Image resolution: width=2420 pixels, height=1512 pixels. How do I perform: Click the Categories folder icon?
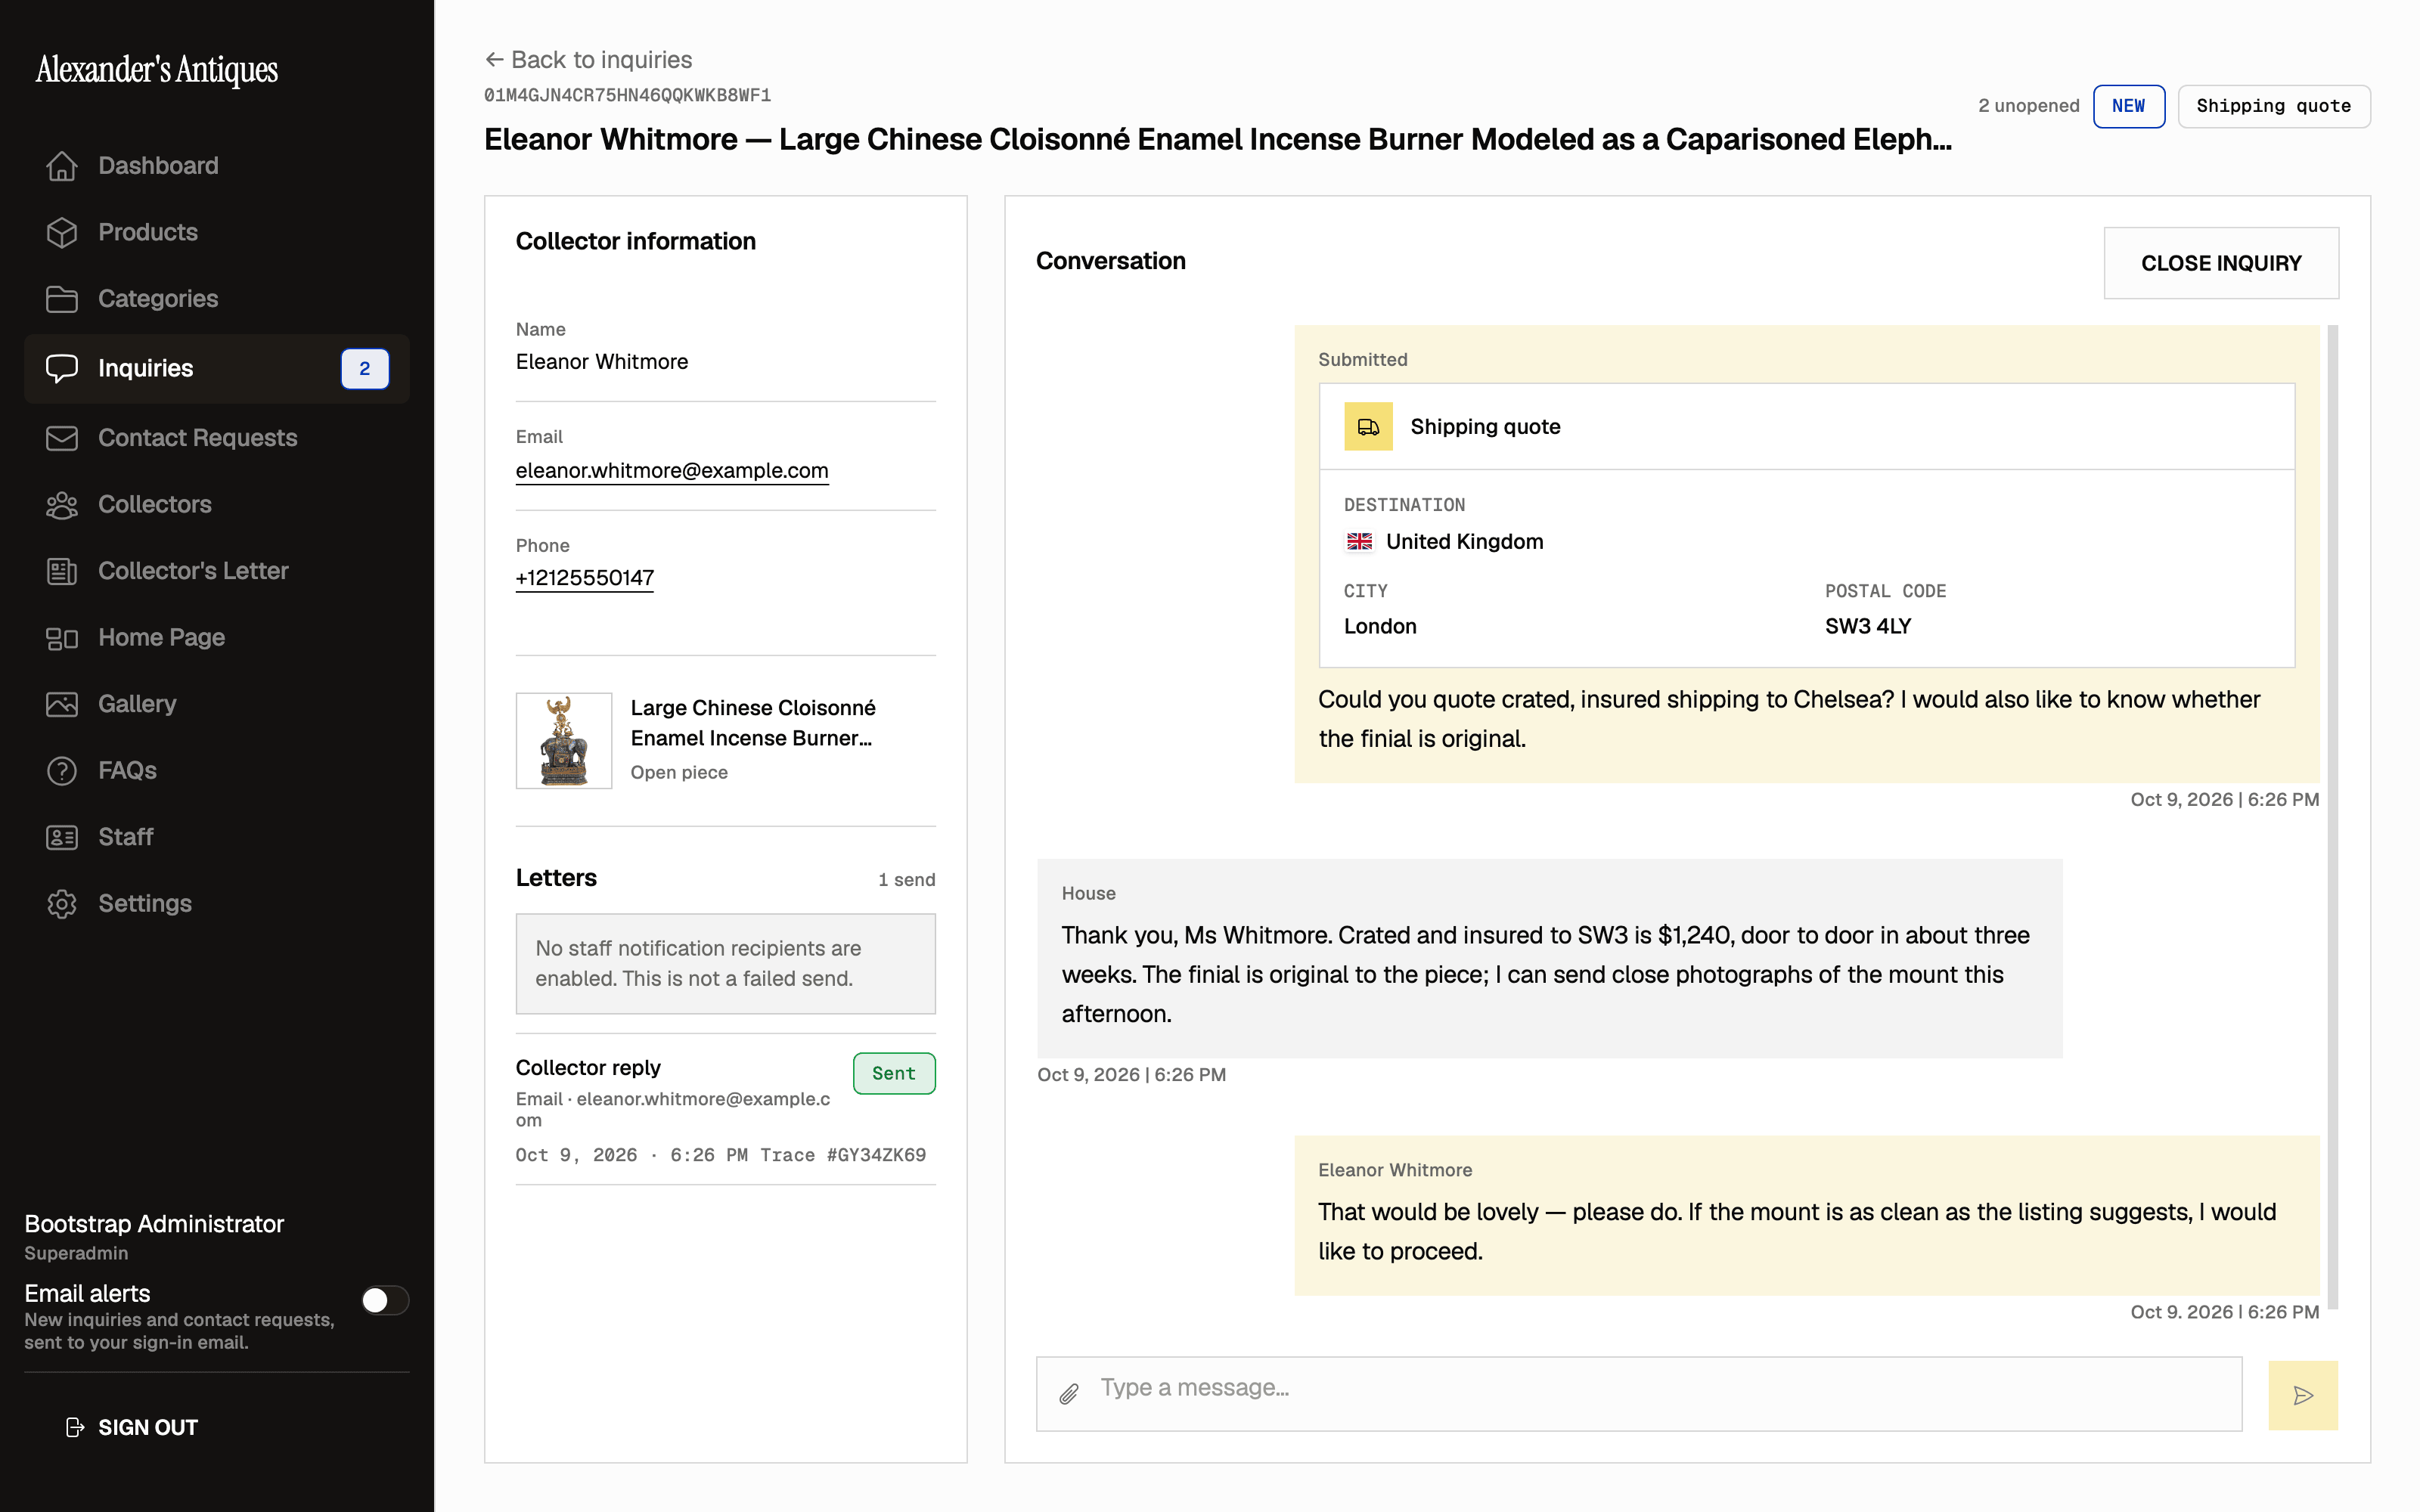[62, 299]
